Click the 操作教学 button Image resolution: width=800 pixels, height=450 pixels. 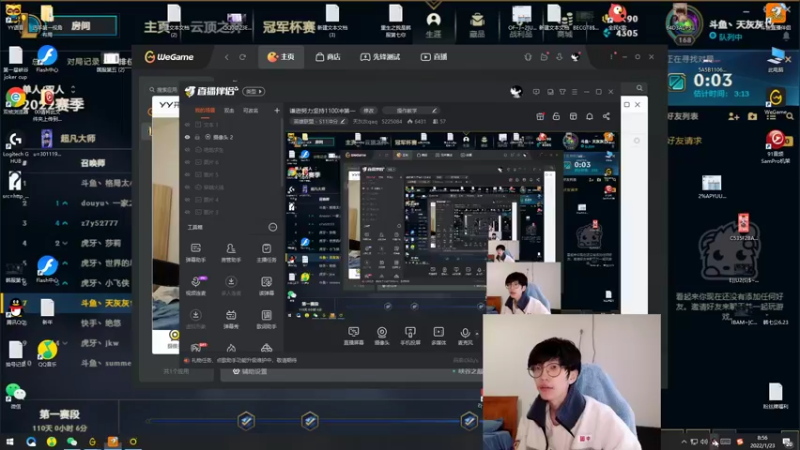pos(410,110)
